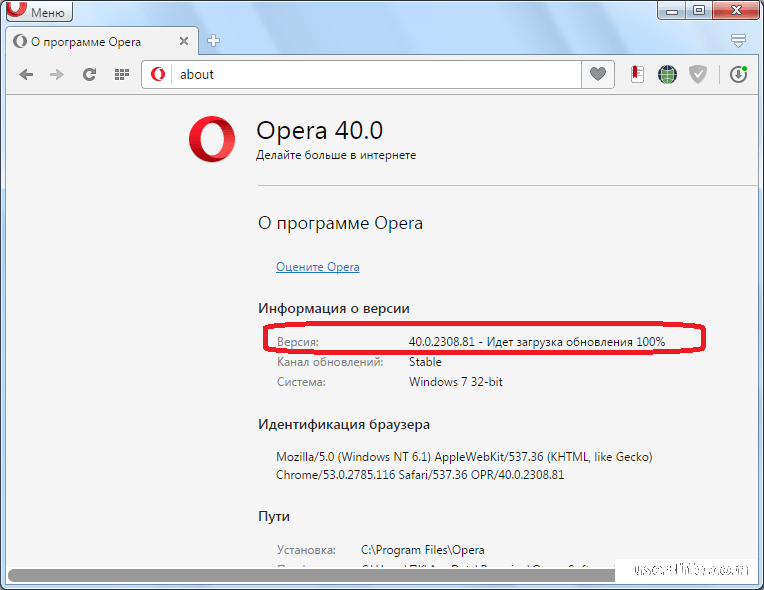Reload the page with the refresh icon
The image size is (764, 590).
point(89,75)
